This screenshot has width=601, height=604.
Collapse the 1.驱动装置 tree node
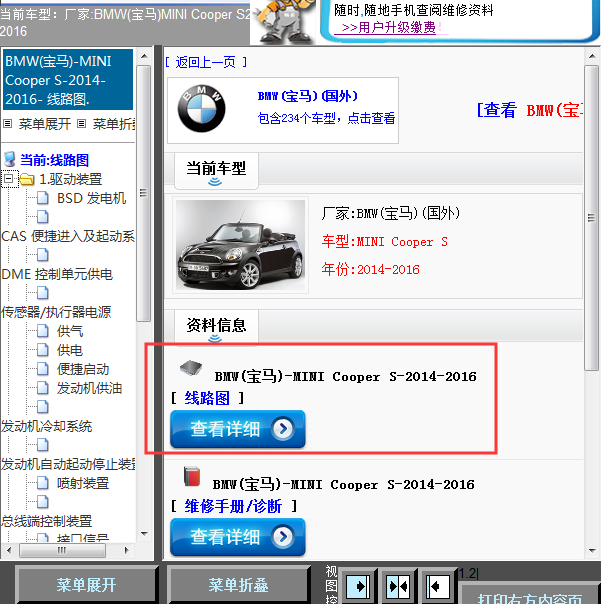coord(8,179)
